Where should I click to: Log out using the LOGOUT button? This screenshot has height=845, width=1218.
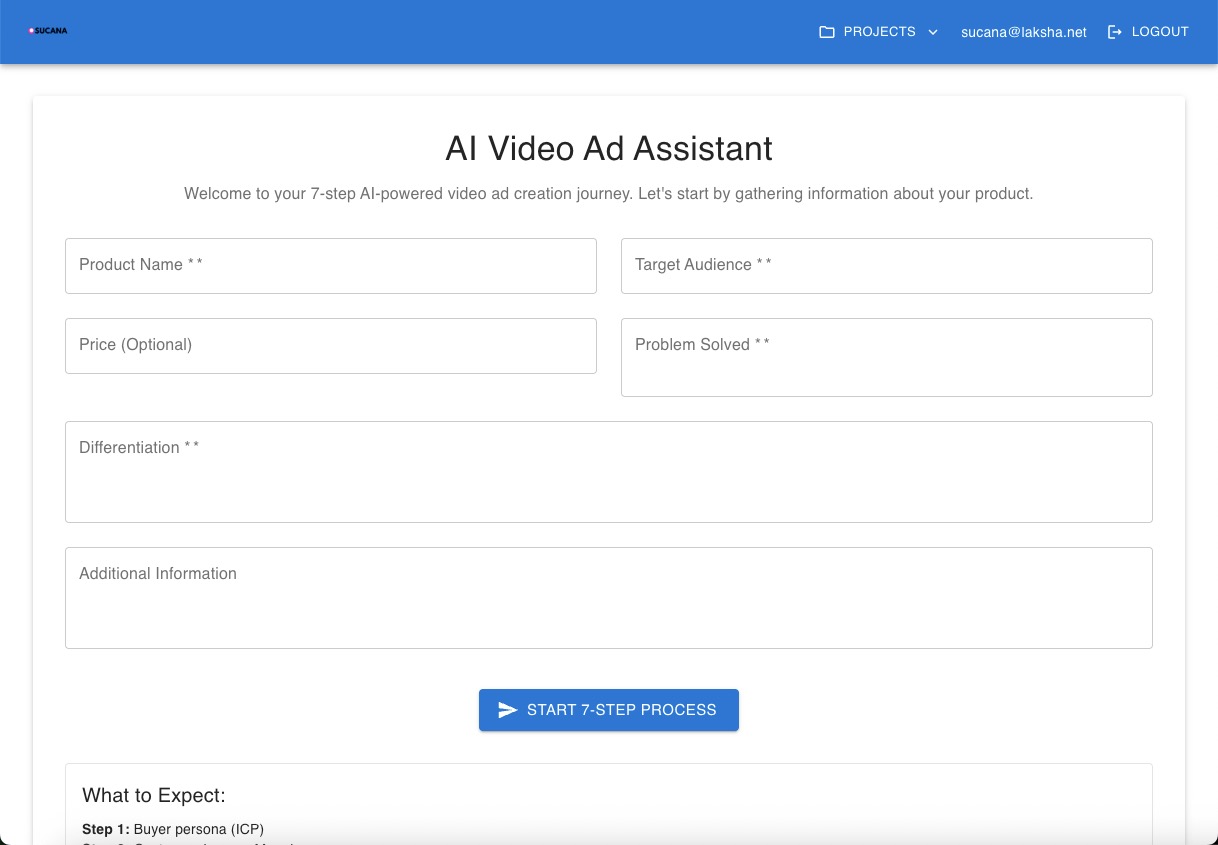(x=1148, y=32)
